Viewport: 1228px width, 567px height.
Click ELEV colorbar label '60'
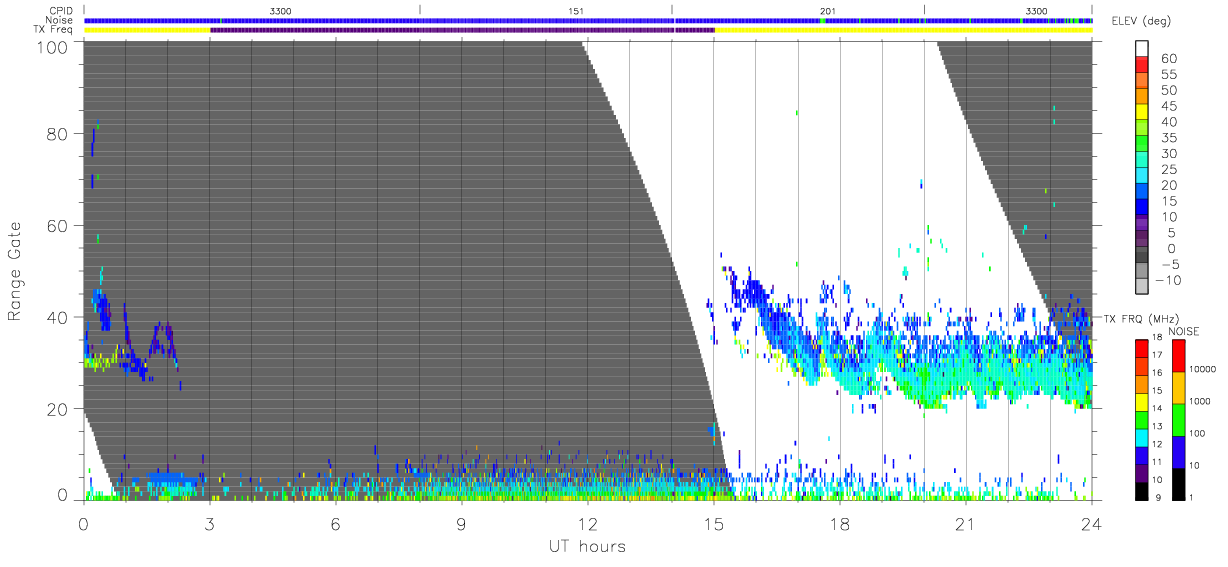[1171, 58]
